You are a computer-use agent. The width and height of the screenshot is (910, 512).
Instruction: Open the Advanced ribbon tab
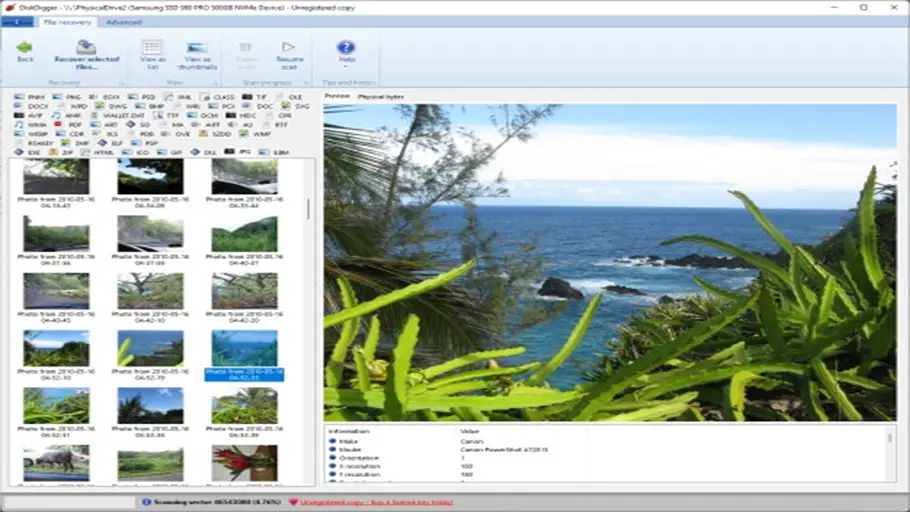123,21
